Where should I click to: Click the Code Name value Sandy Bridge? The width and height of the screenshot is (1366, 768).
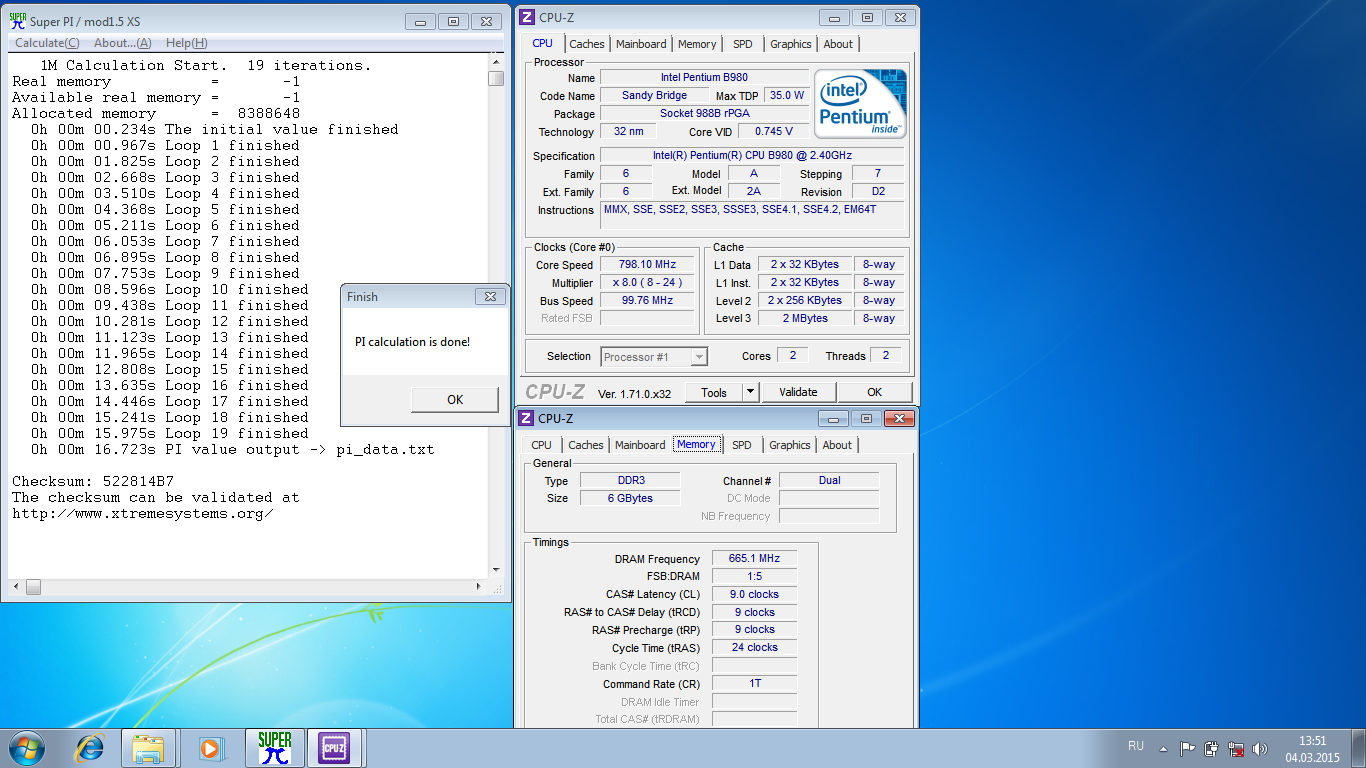pos(654,95)
